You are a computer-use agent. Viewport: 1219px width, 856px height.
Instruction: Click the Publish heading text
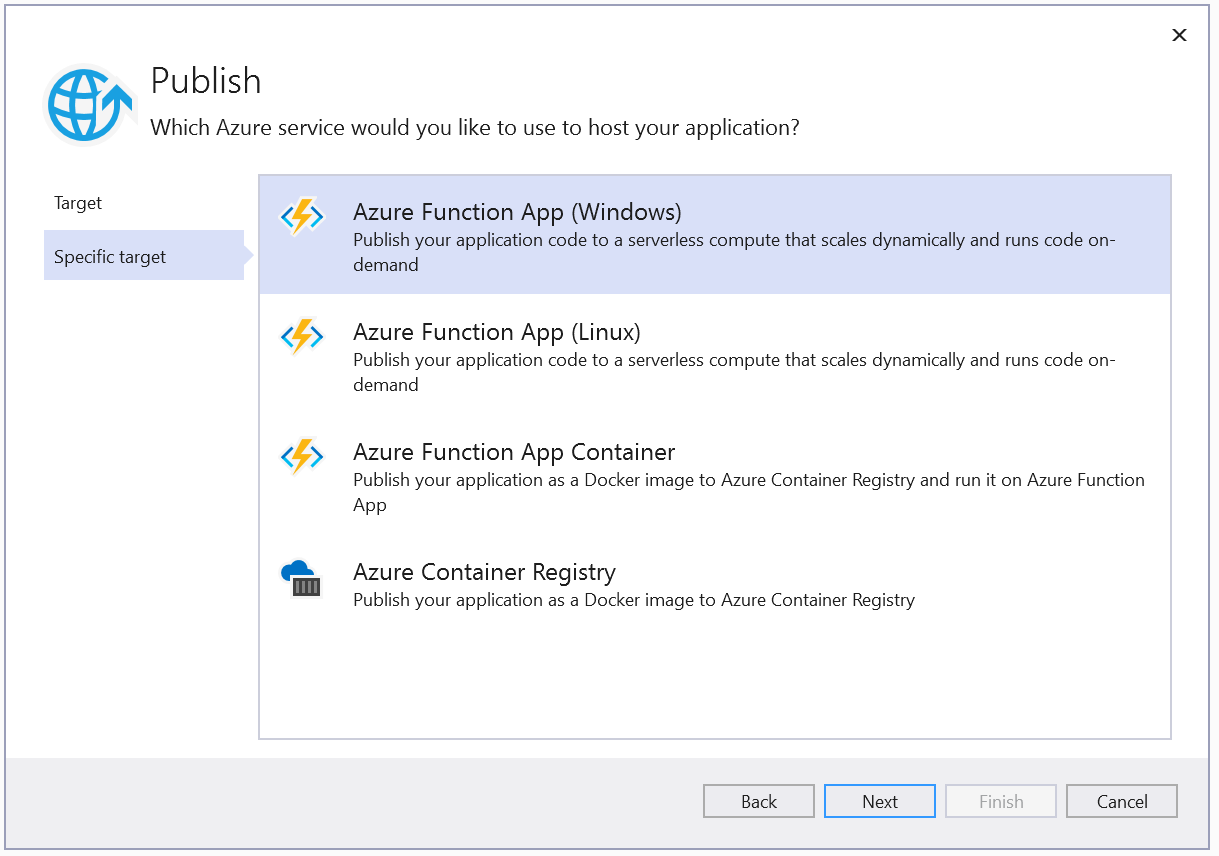pyautogui.click(x=206, y=82)
